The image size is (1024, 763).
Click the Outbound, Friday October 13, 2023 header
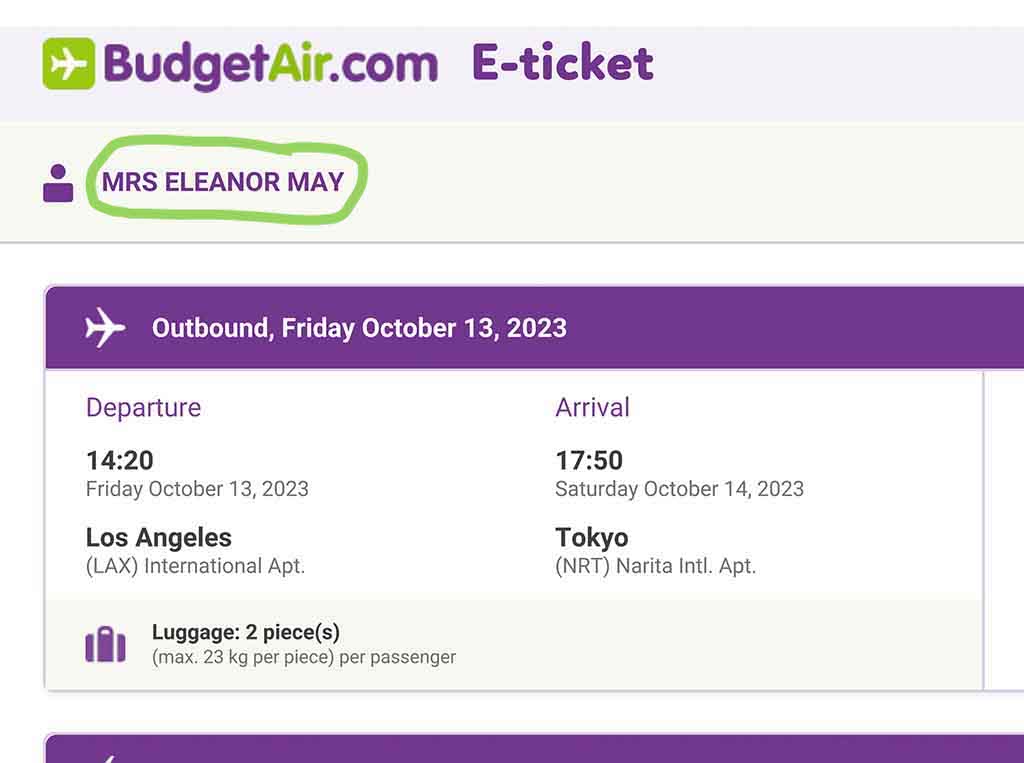click(x=359, y=328)
